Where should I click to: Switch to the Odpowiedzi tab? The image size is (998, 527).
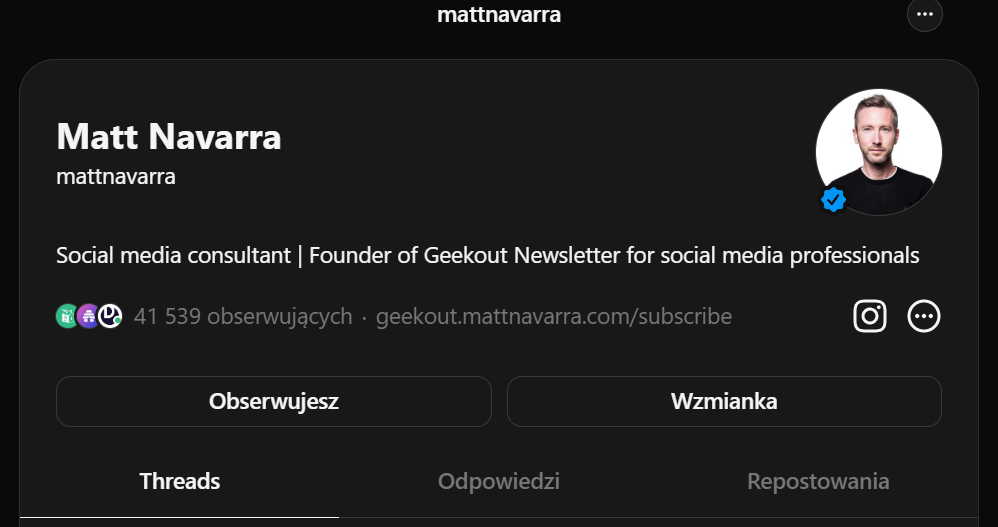coord(498,481)
